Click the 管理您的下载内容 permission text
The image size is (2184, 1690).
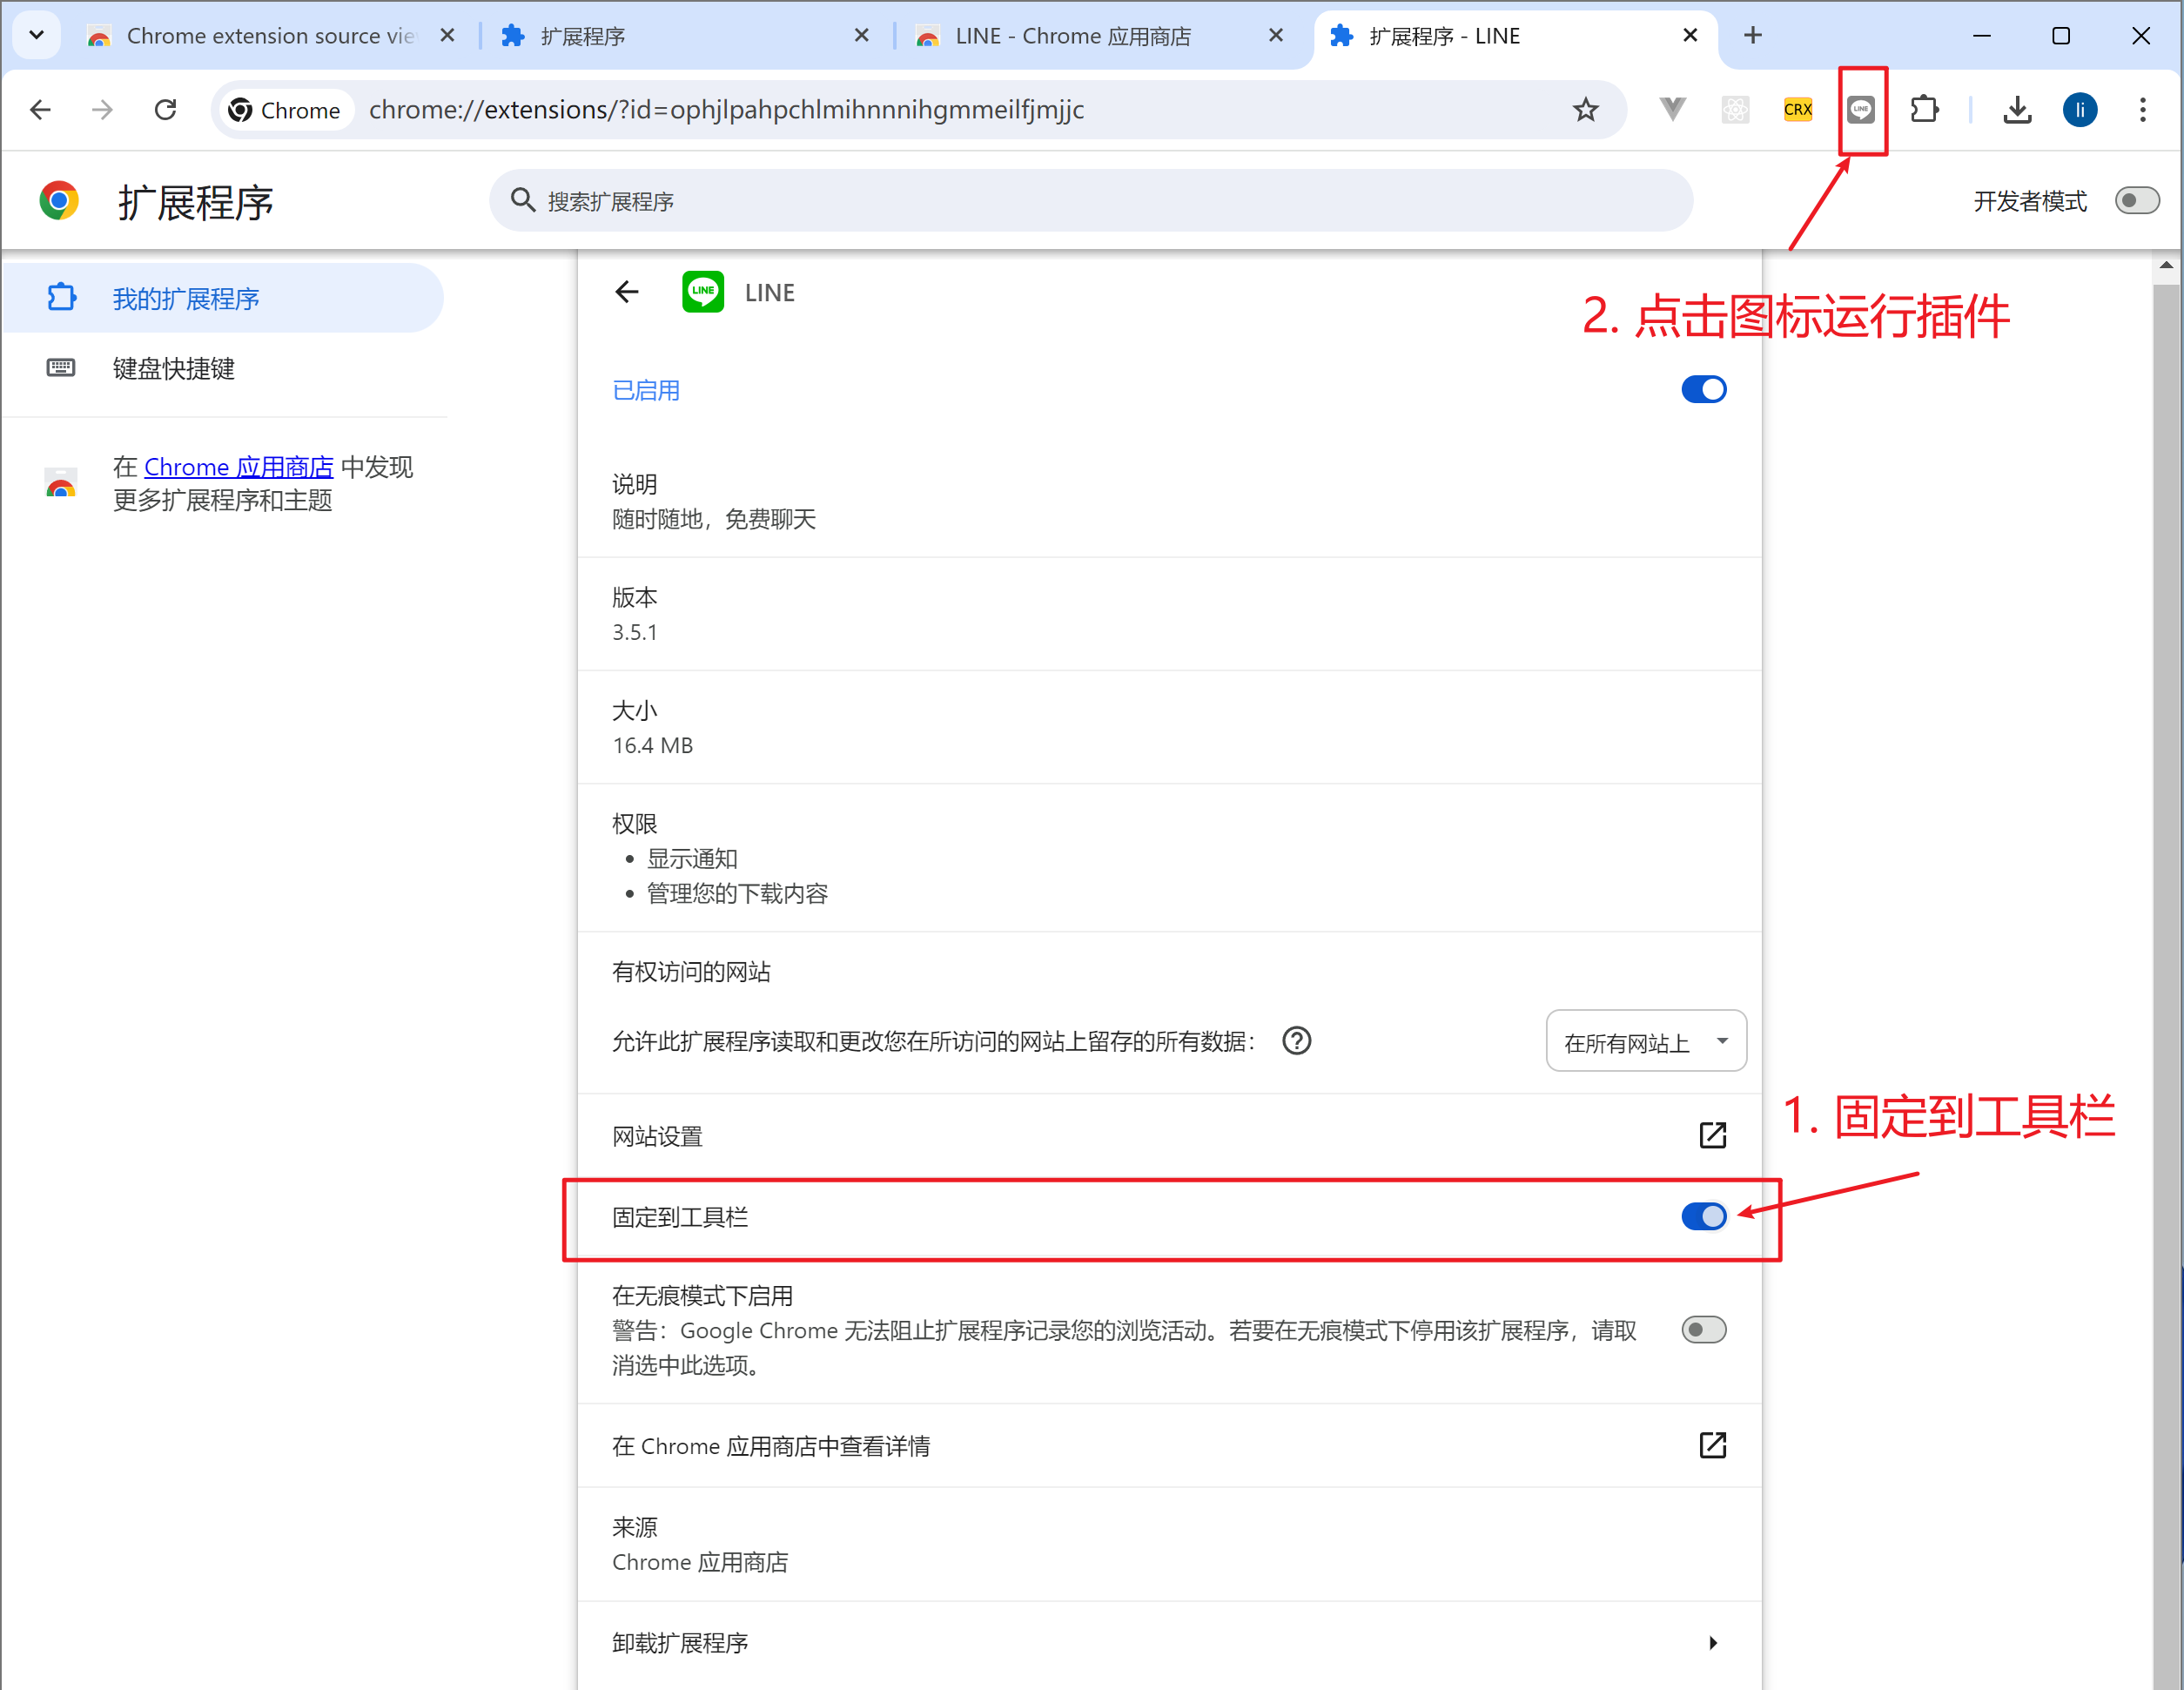[x=737, y=893]
